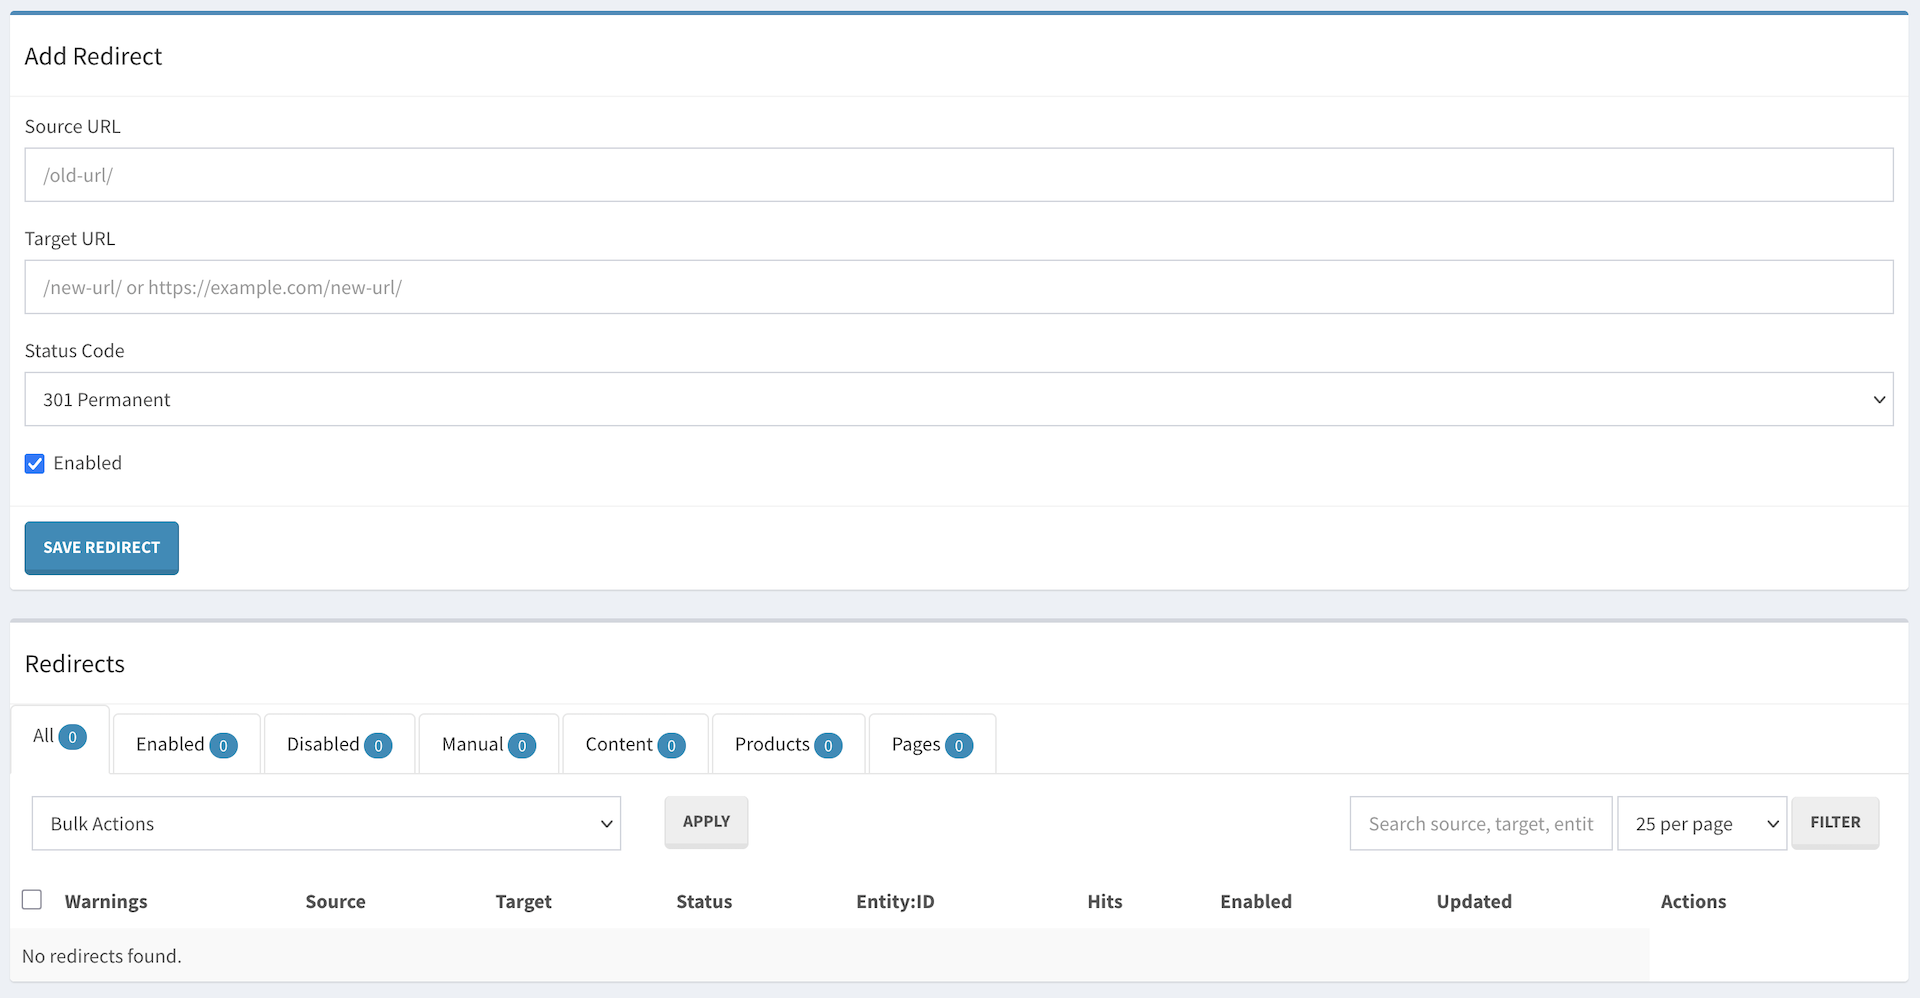
Task: Click the Redirects section heading
Action: pos(75,664)
